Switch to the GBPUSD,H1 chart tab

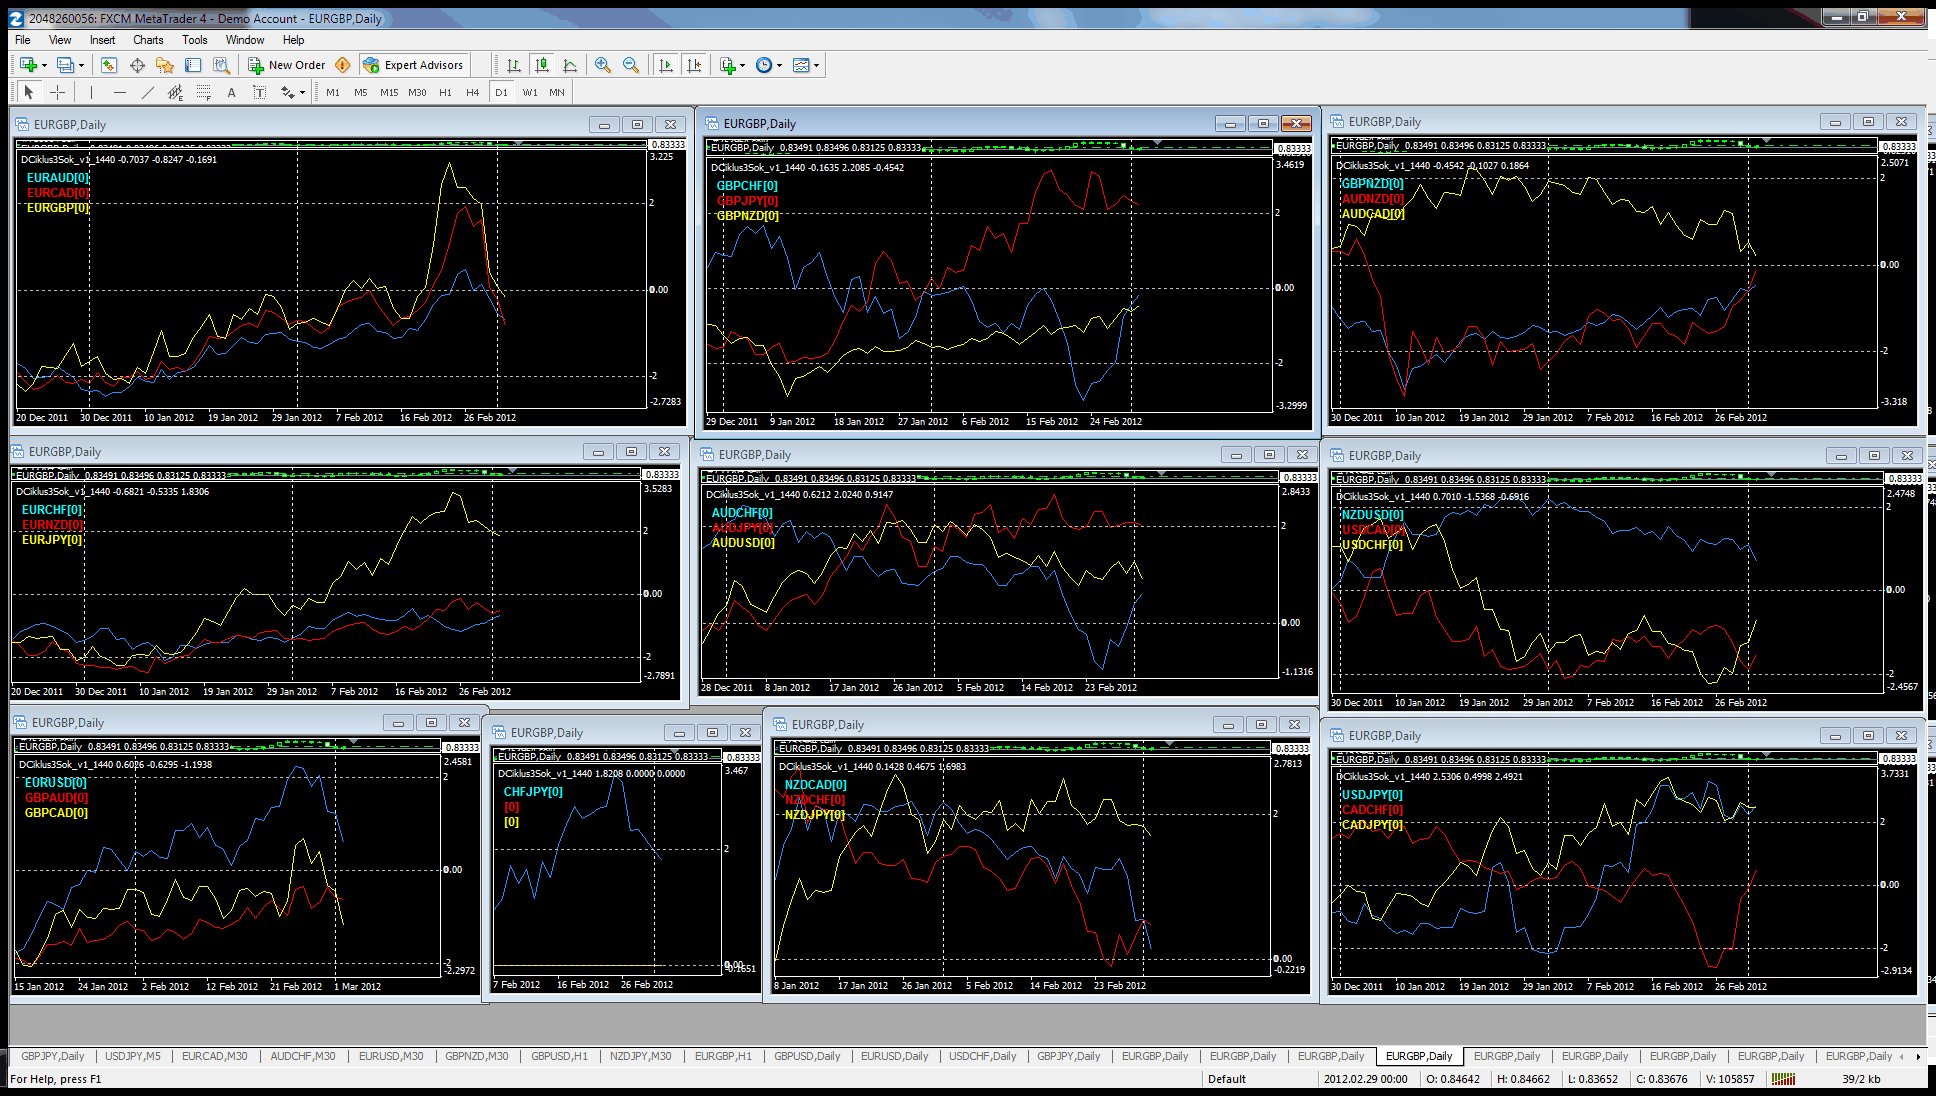pos(558,1056)
